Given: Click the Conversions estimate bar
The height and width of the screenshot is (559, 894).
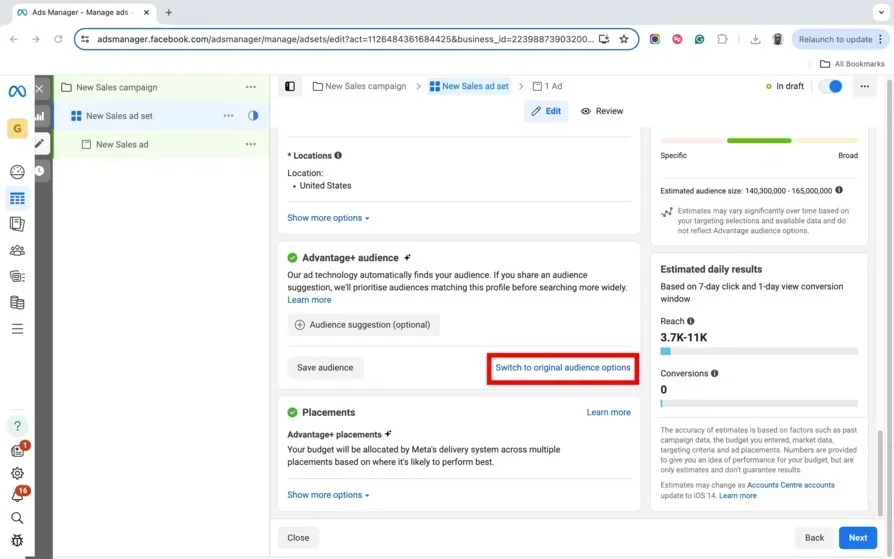Looking at the screenshot, I should [x=759, y=403].
